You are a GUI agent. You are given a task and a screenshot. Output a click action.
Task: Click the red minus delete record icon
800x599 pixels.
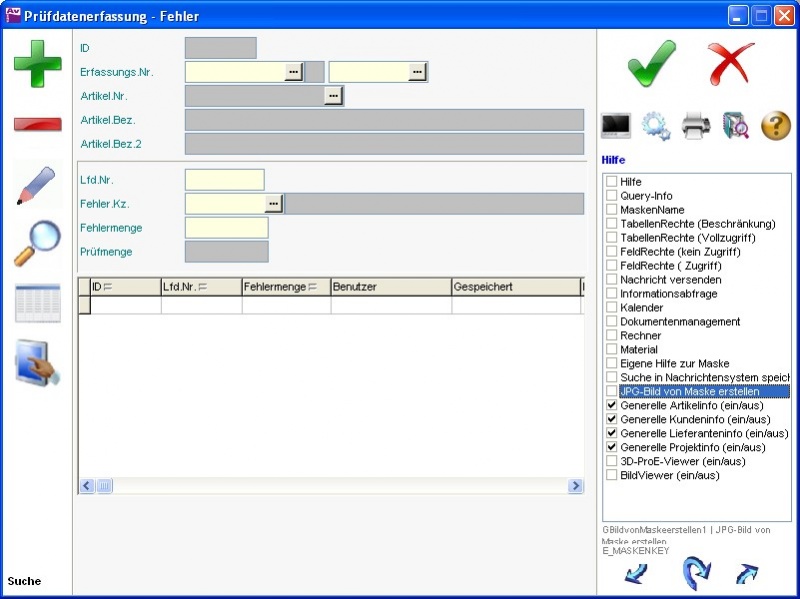(x=37, y=124)
